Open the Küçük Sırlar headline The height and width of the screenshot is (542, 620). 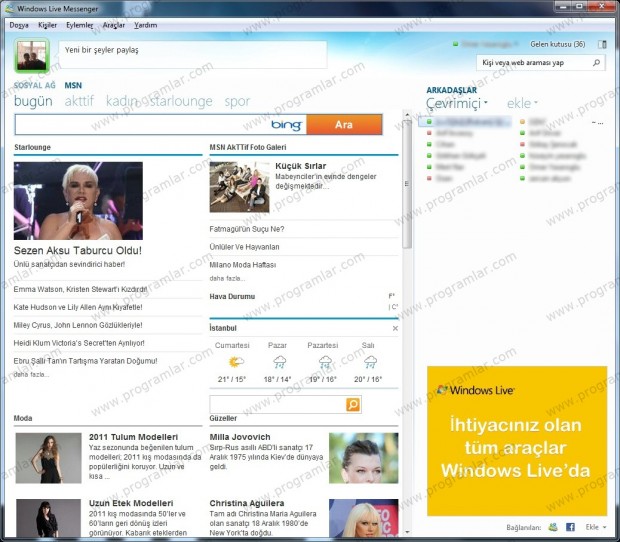click(x=301, y=166)
